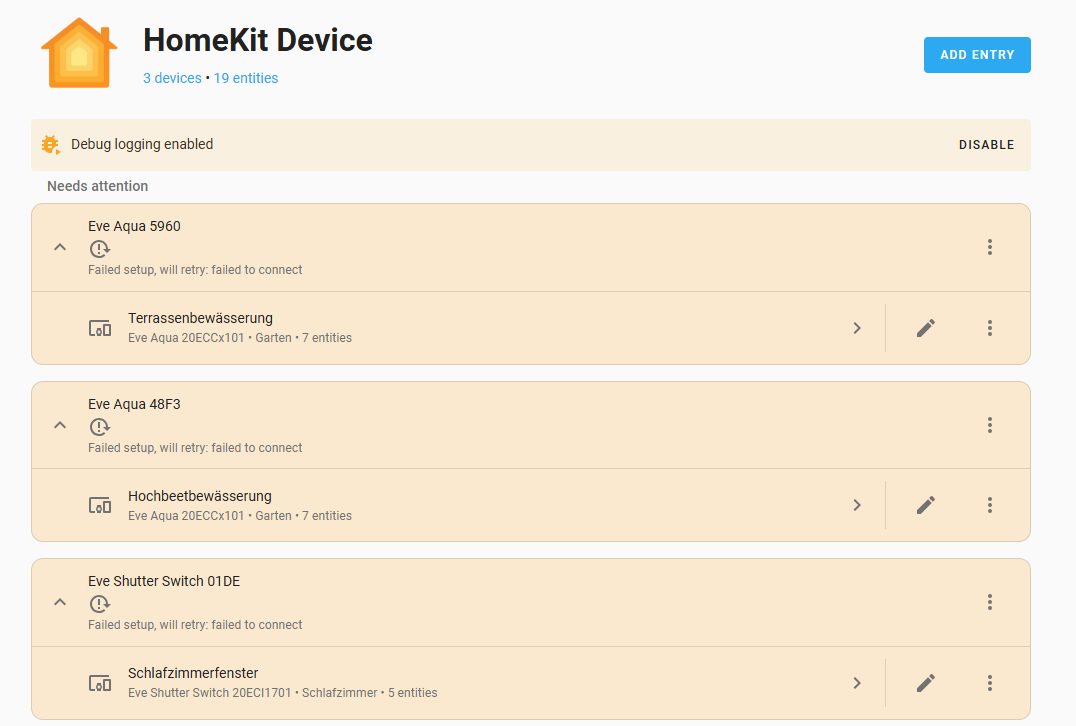The height and width of the screenshot is (726, 1076).
Task: Collapse the Eve Aqua 5960 entry
Action: pyautogui.click(x=60, y=247)
